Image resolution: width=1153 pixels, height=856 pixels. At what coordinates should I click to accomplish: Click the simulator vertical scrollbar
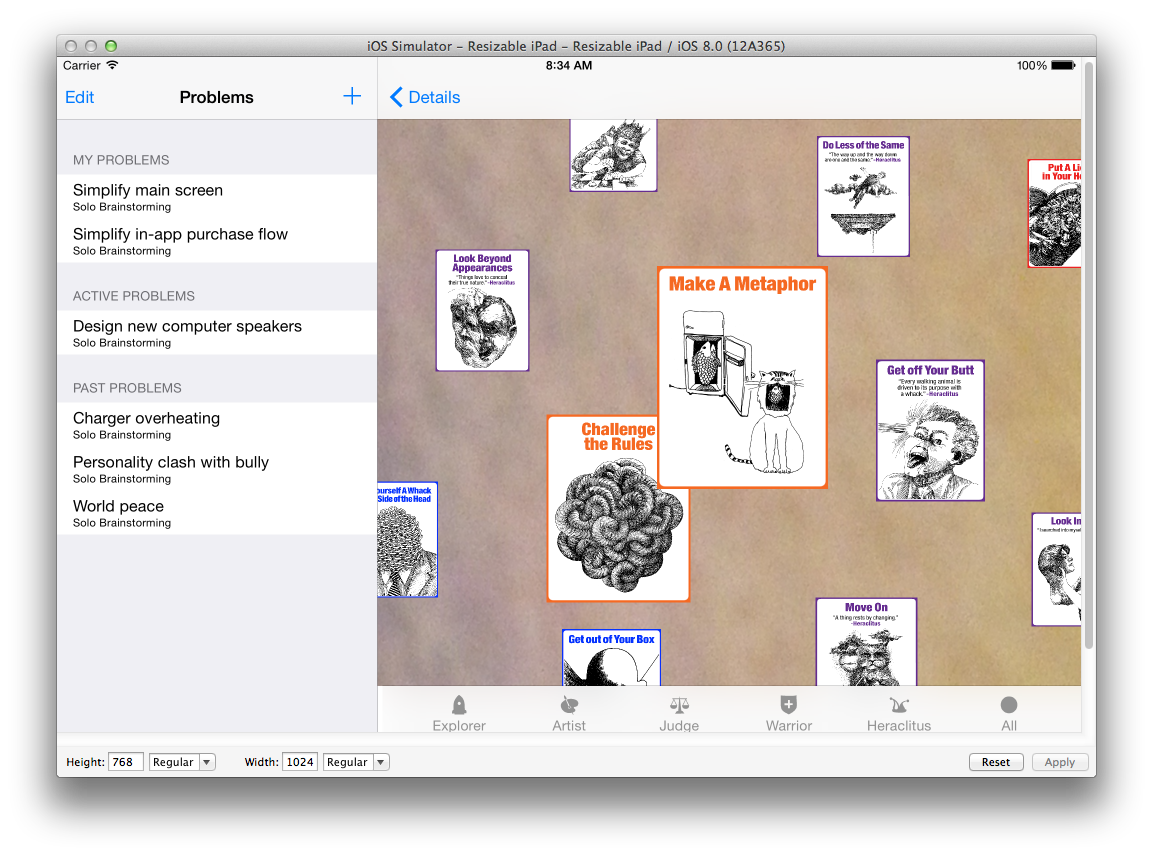click(x=1089, y=356)
